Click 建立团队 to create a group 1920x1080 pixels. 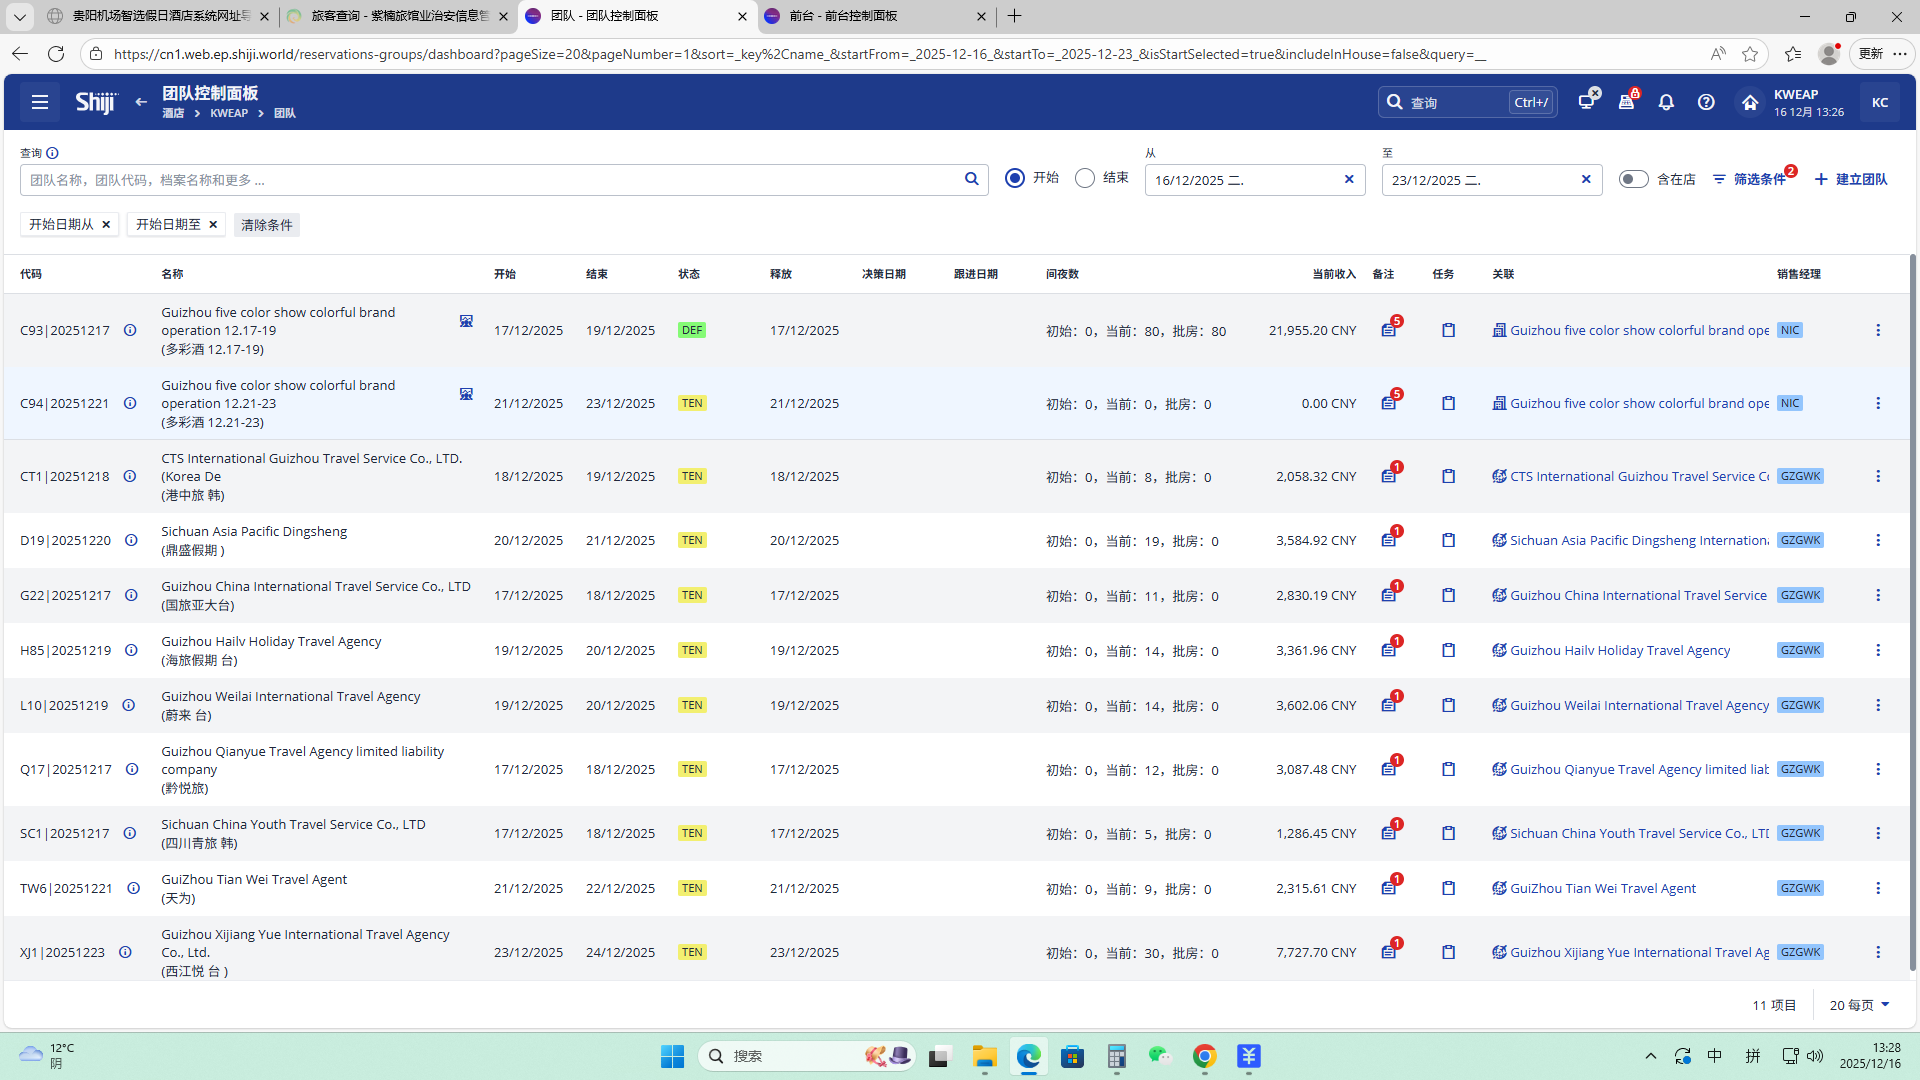click(x=1851, y=179)
